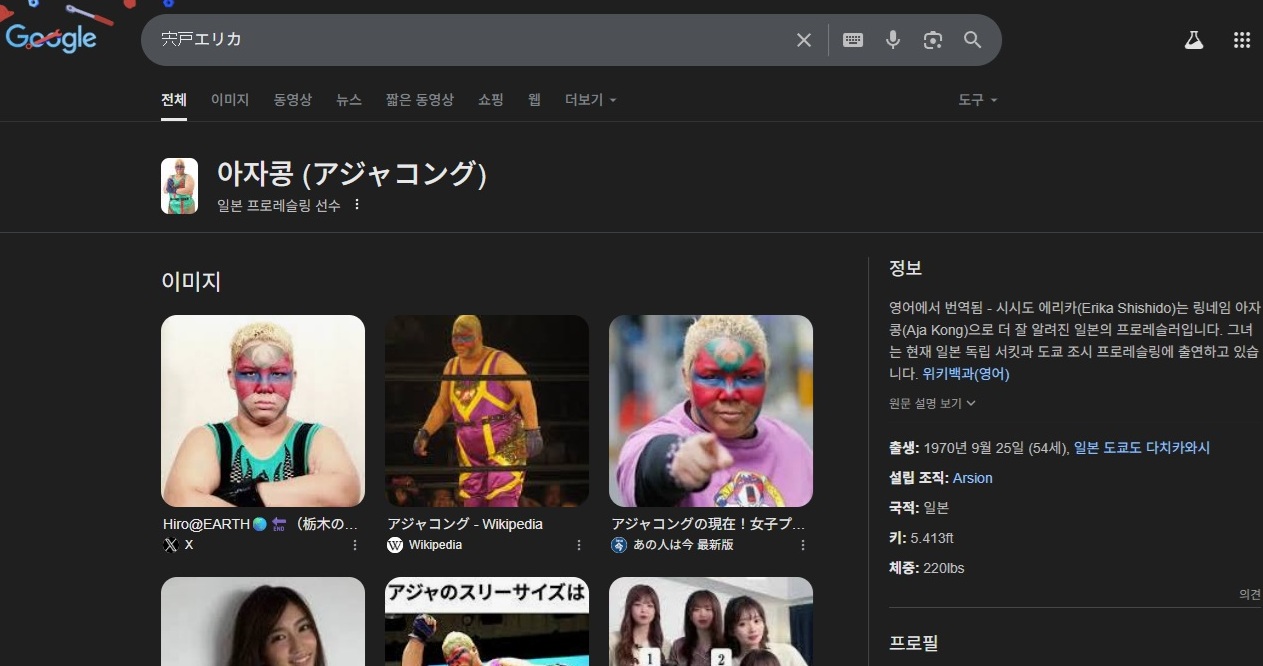Open the Aja Kong profile thumbnail in header
Screen dimensions: 1263x666
[179, 186]
